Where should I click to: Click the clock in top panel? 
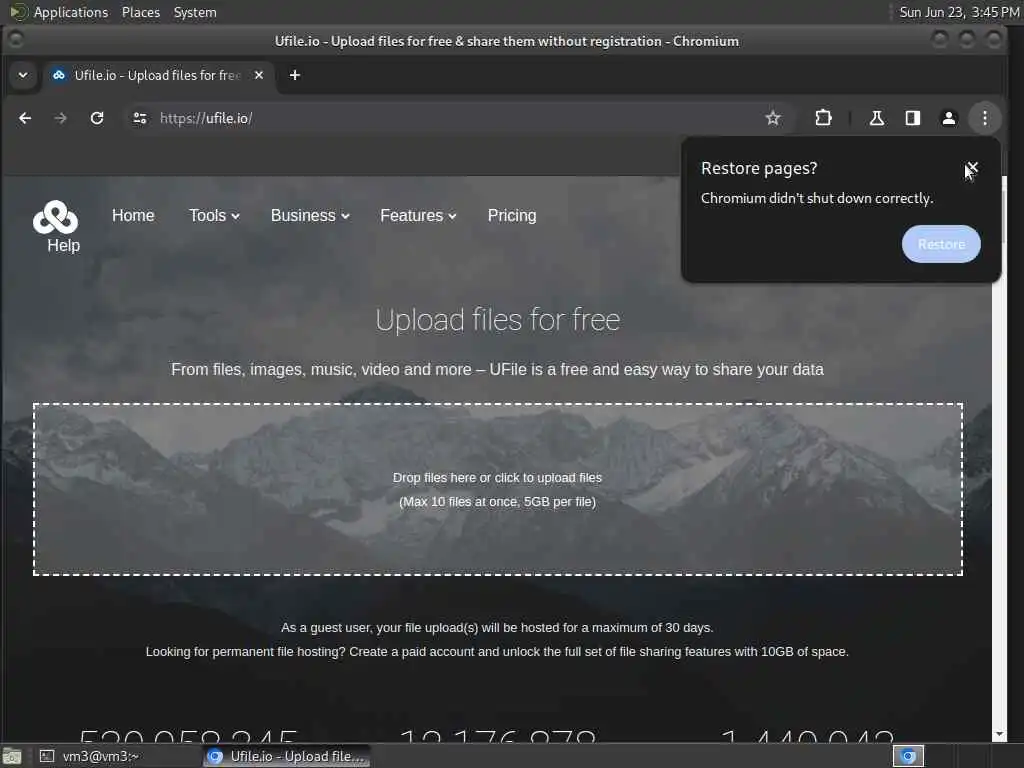[x=959, y=12]
